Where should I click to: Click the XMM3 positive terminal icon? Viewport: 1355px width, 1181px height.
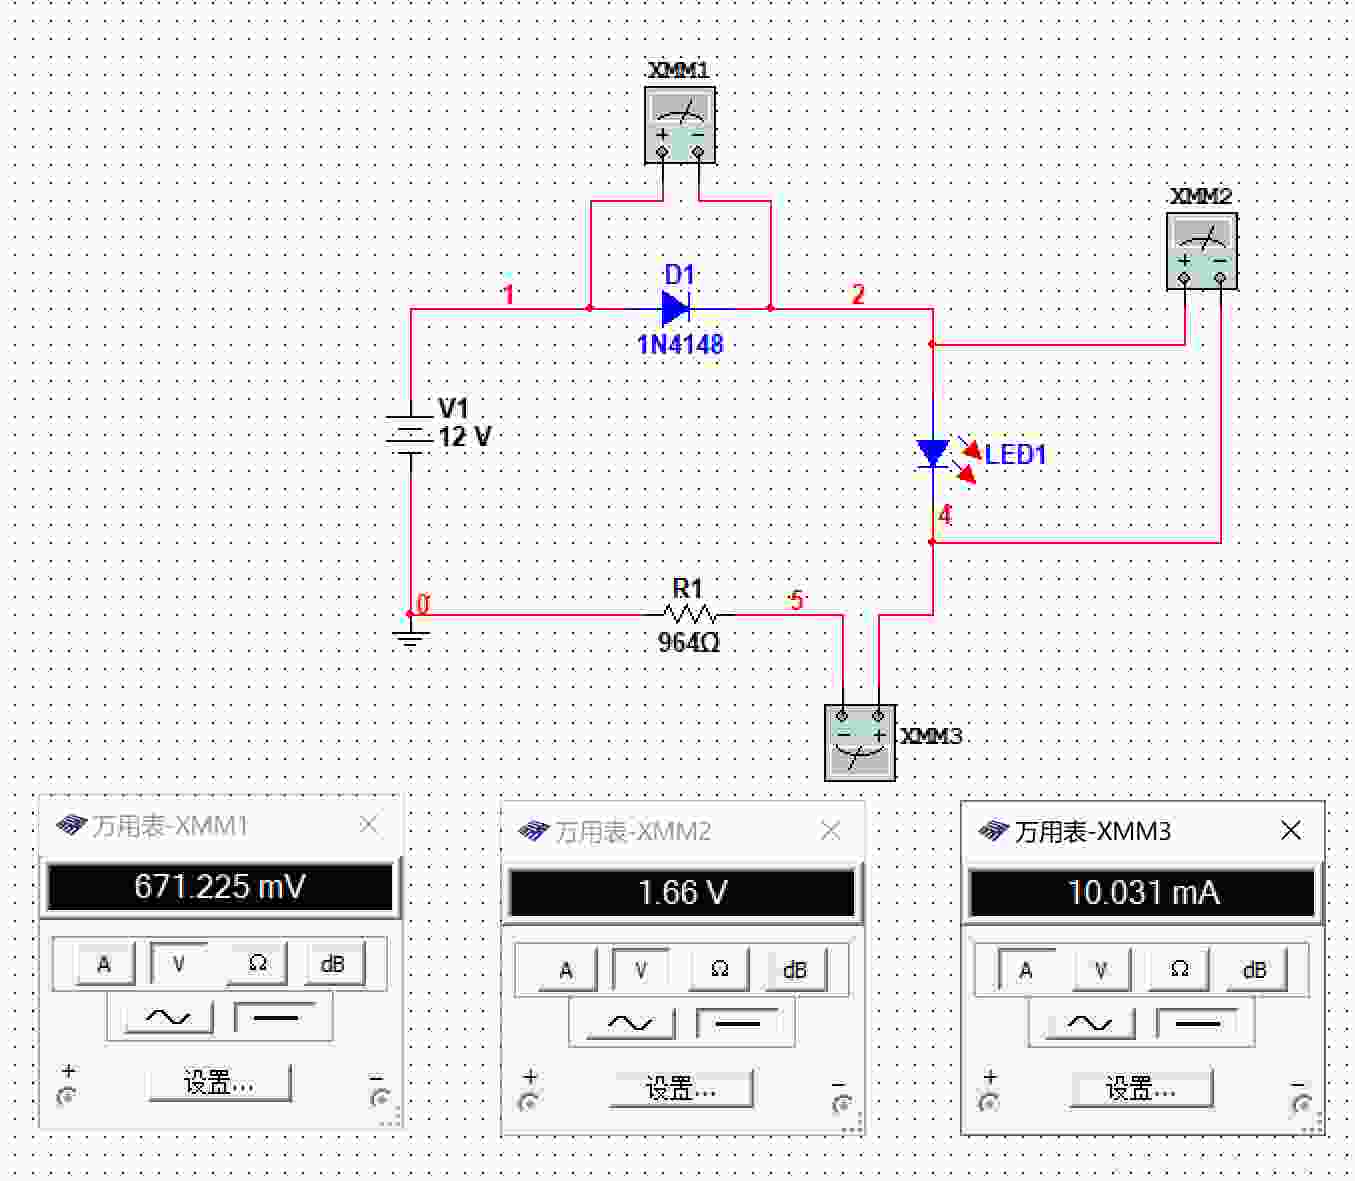tap(989, 1102)
